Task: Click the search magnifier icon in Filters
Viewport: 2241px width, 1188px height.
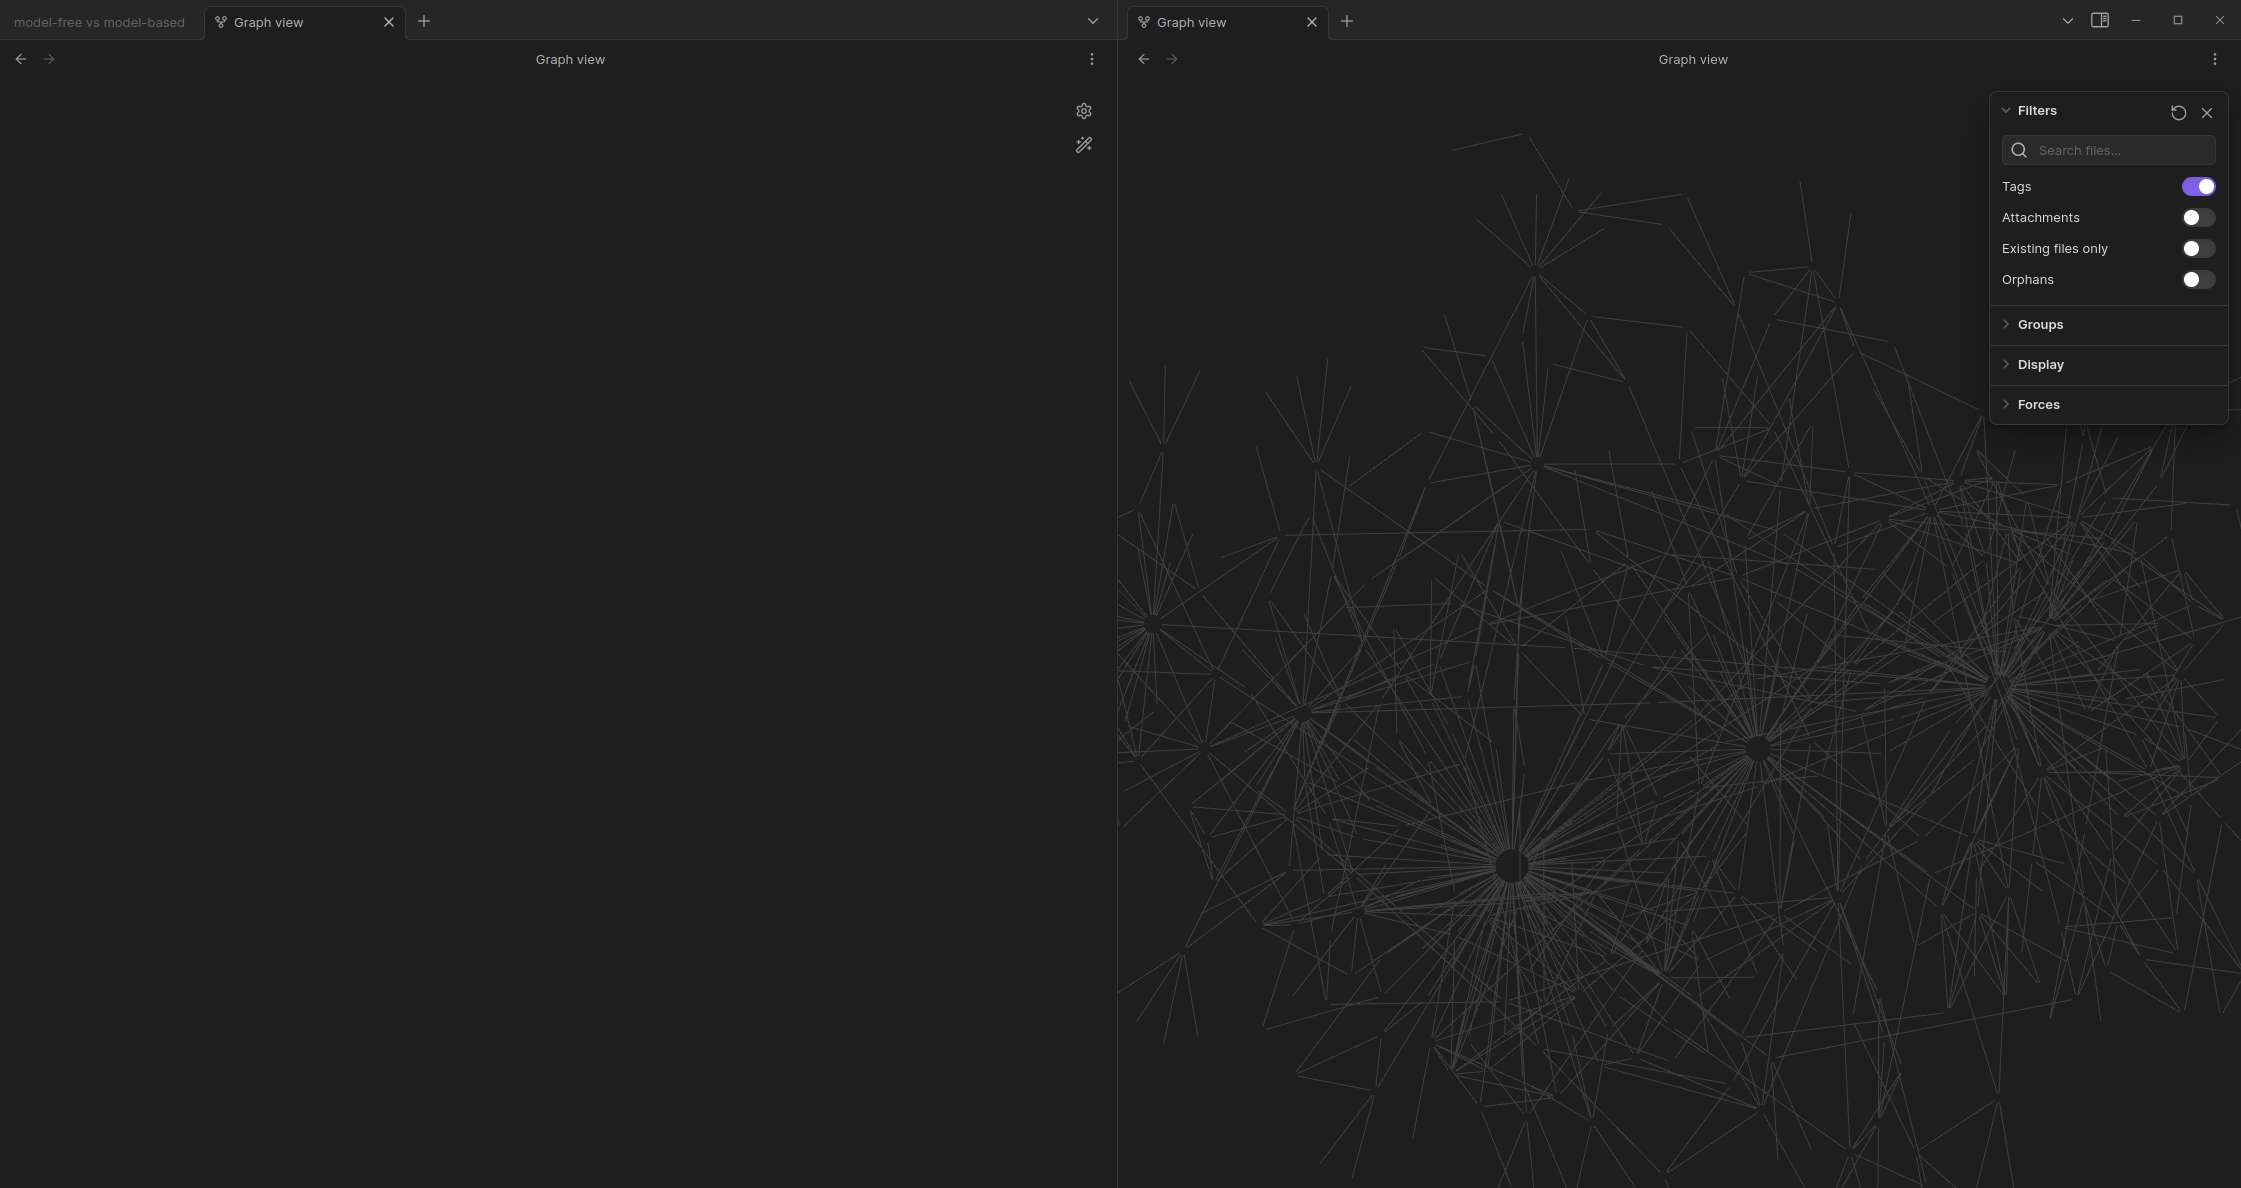Action: point(2019,150)
